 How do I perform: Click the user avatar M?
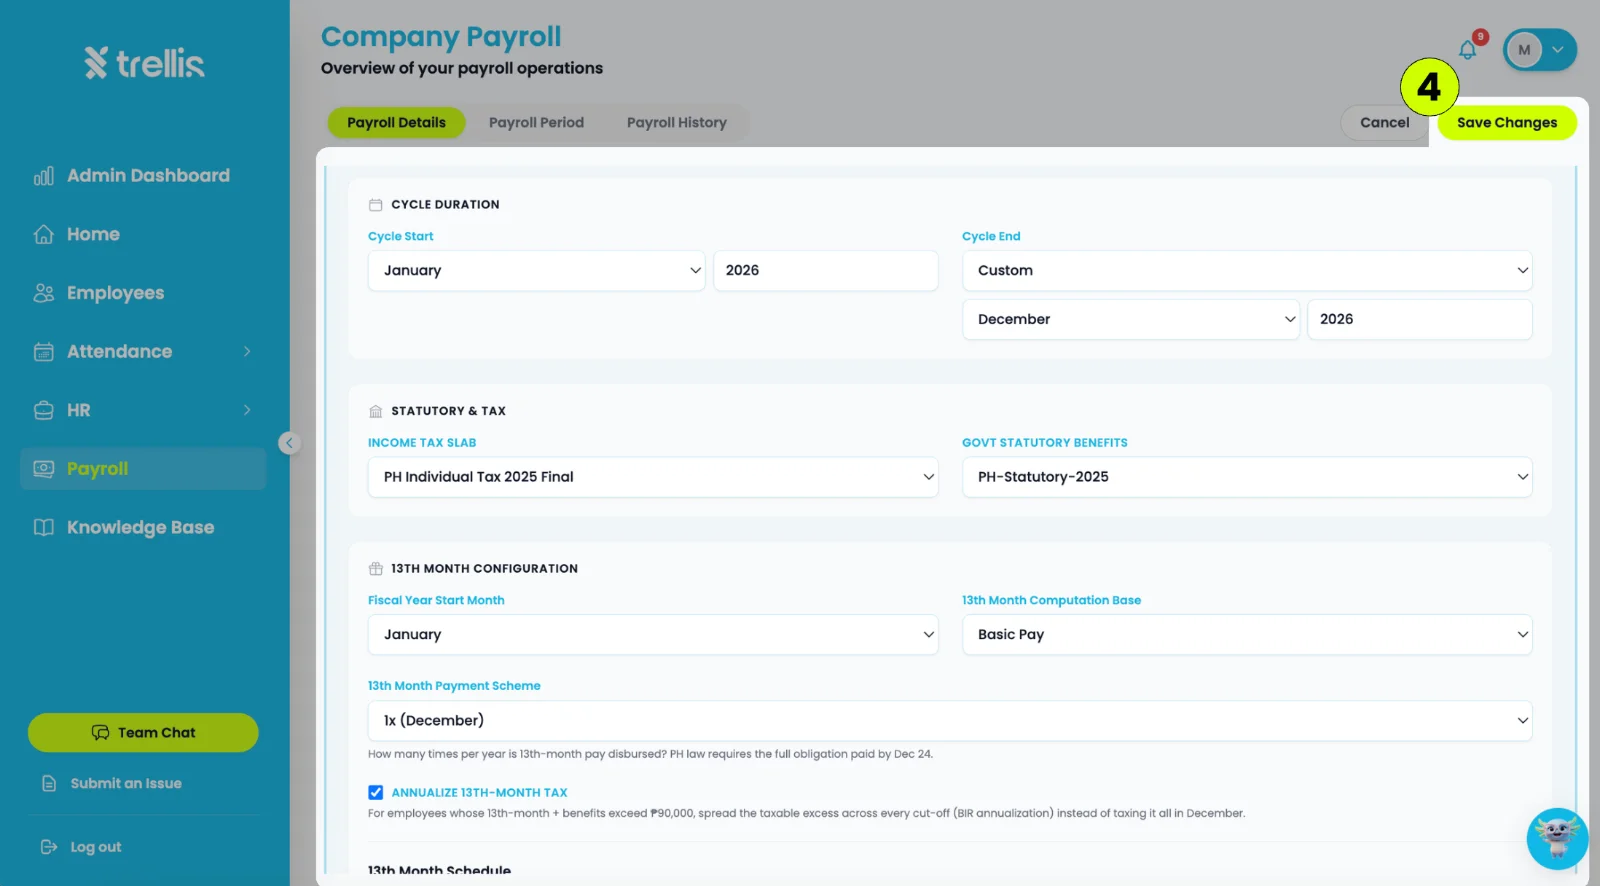click(x=1524, y=50)
